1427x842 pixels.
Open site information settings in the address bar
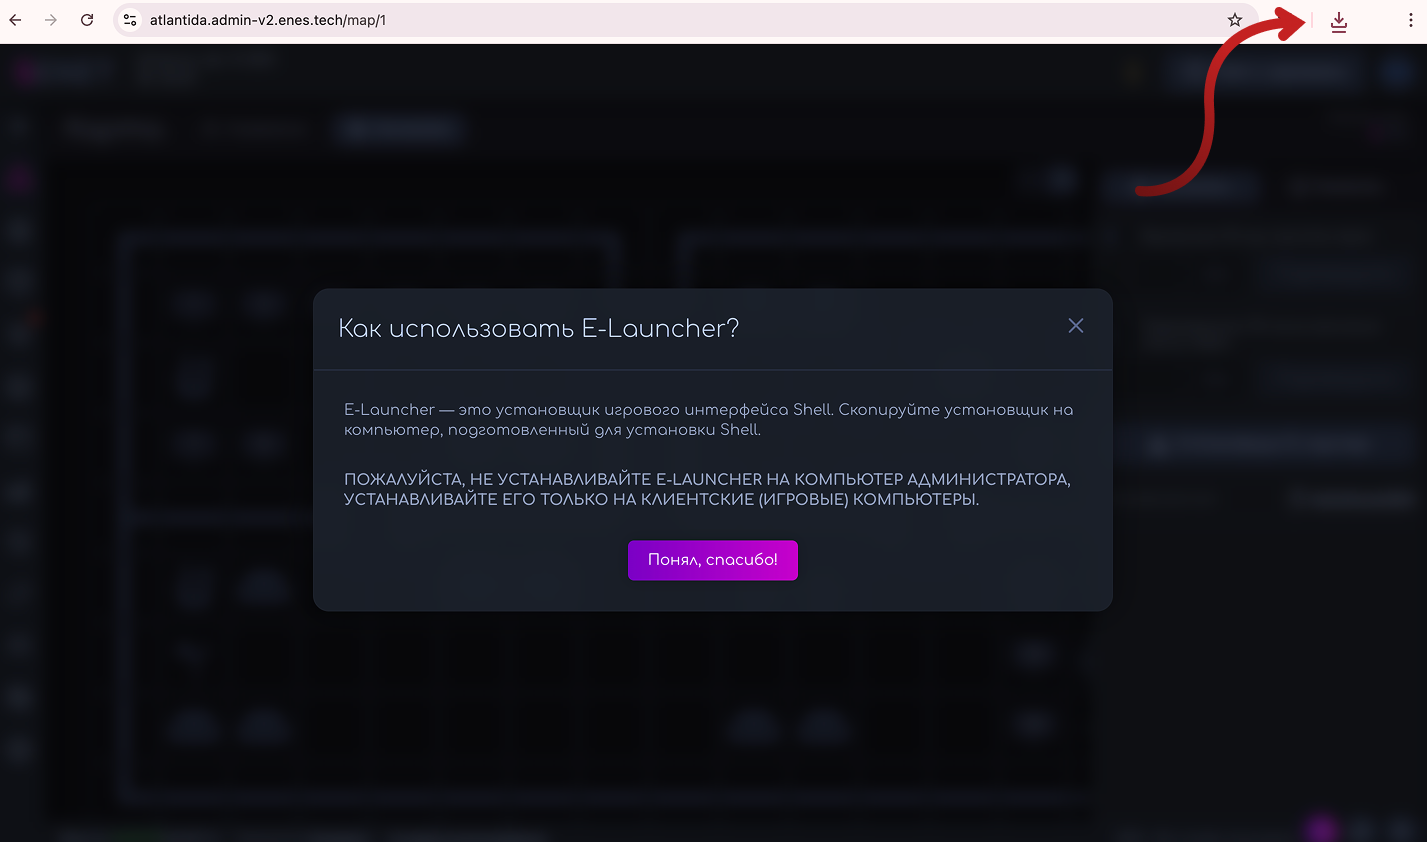[x=129, y=19]
